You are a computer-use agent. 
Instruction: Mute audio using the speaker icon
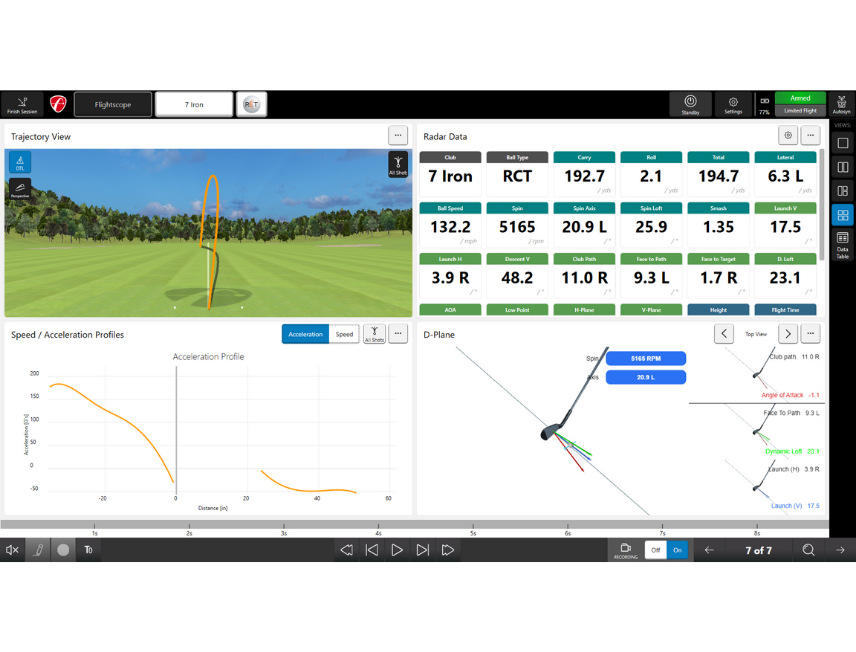(13, 549)
